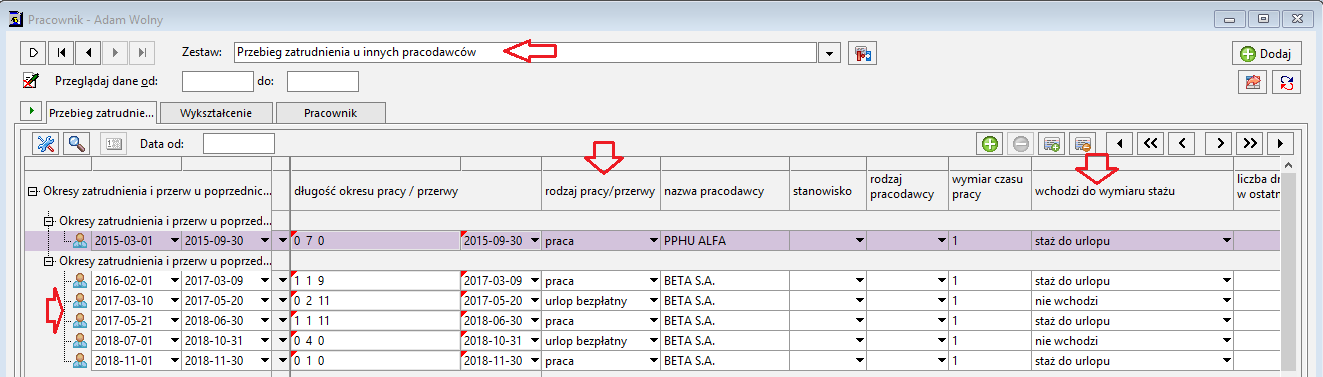
Task: Click the numeric calendar icon before Data od
Action: [x=113, y=144]
